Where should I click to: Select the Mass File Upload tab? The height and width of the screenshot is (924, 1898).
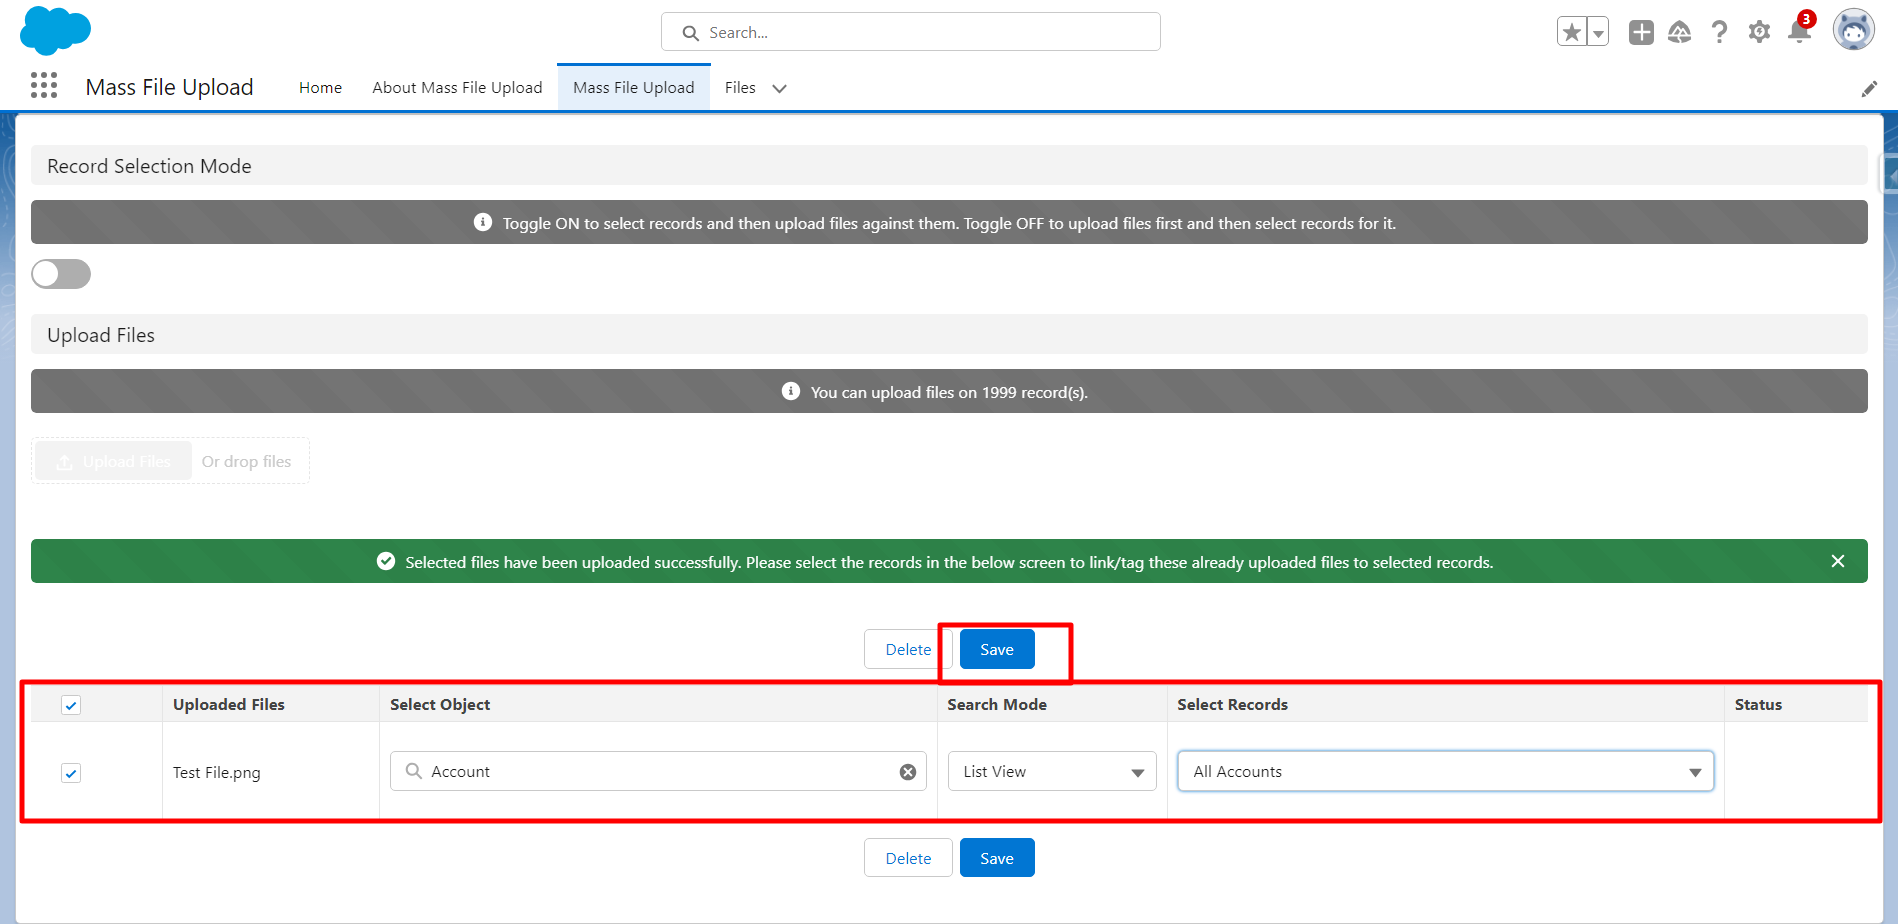pyautogui.click(x=634, y=88)
